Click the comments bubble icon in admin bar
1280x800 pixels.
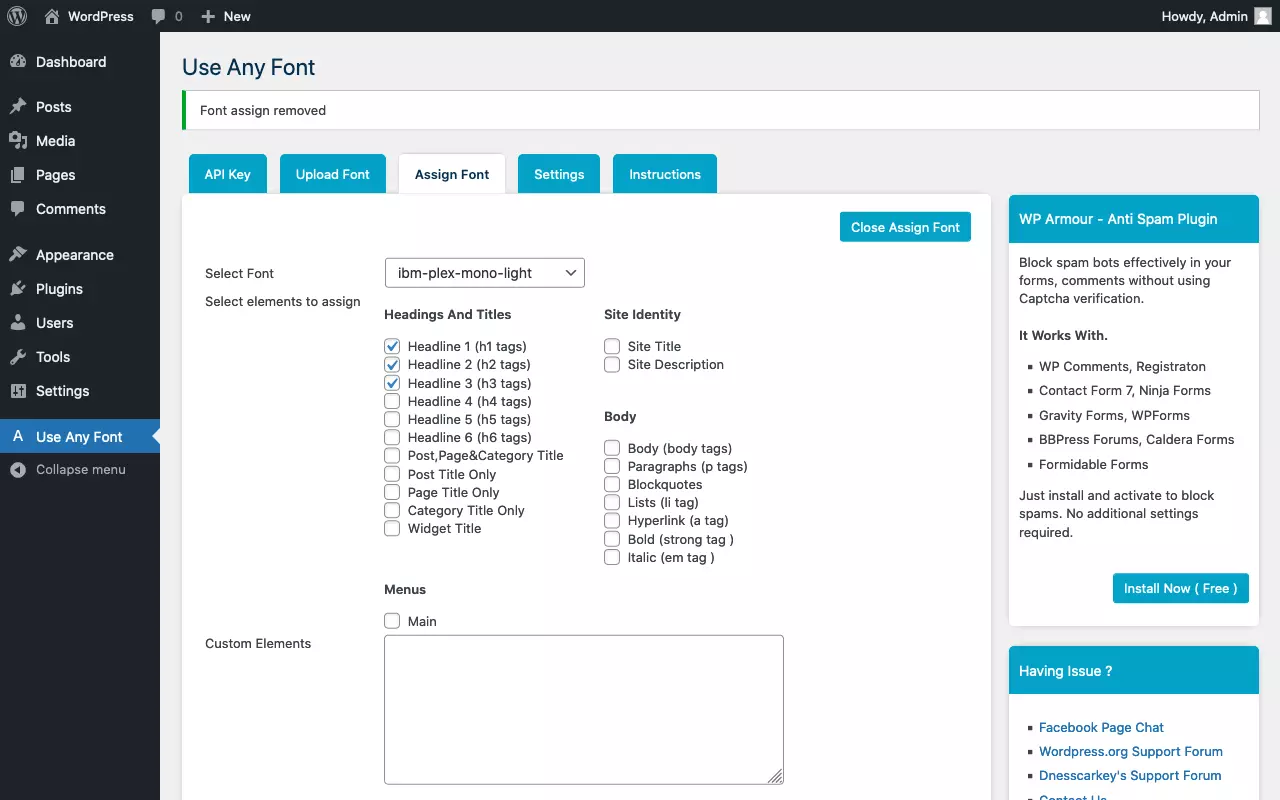(x=158, y=16)
